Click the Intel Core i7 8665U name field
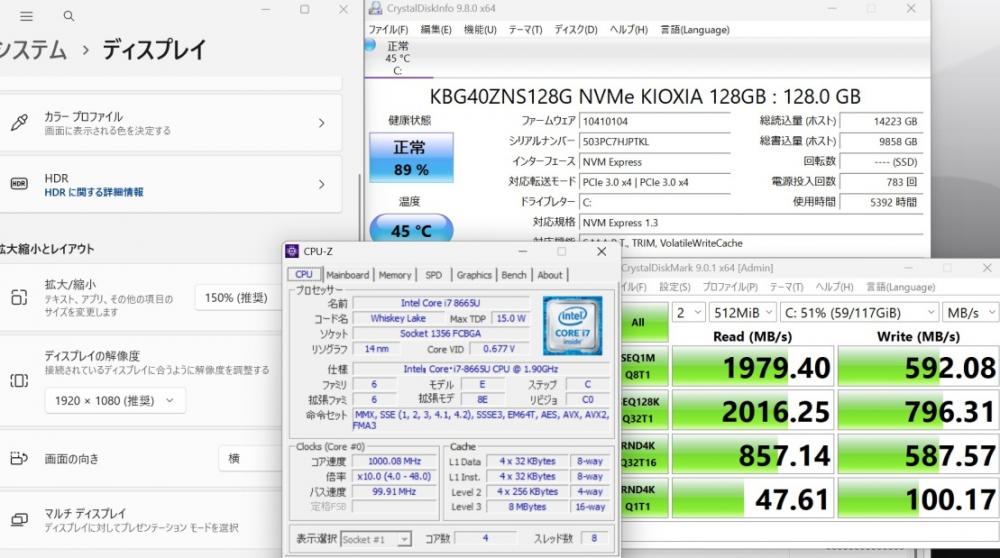This screenshot has height=558, width=1000. tap(440, 303)
